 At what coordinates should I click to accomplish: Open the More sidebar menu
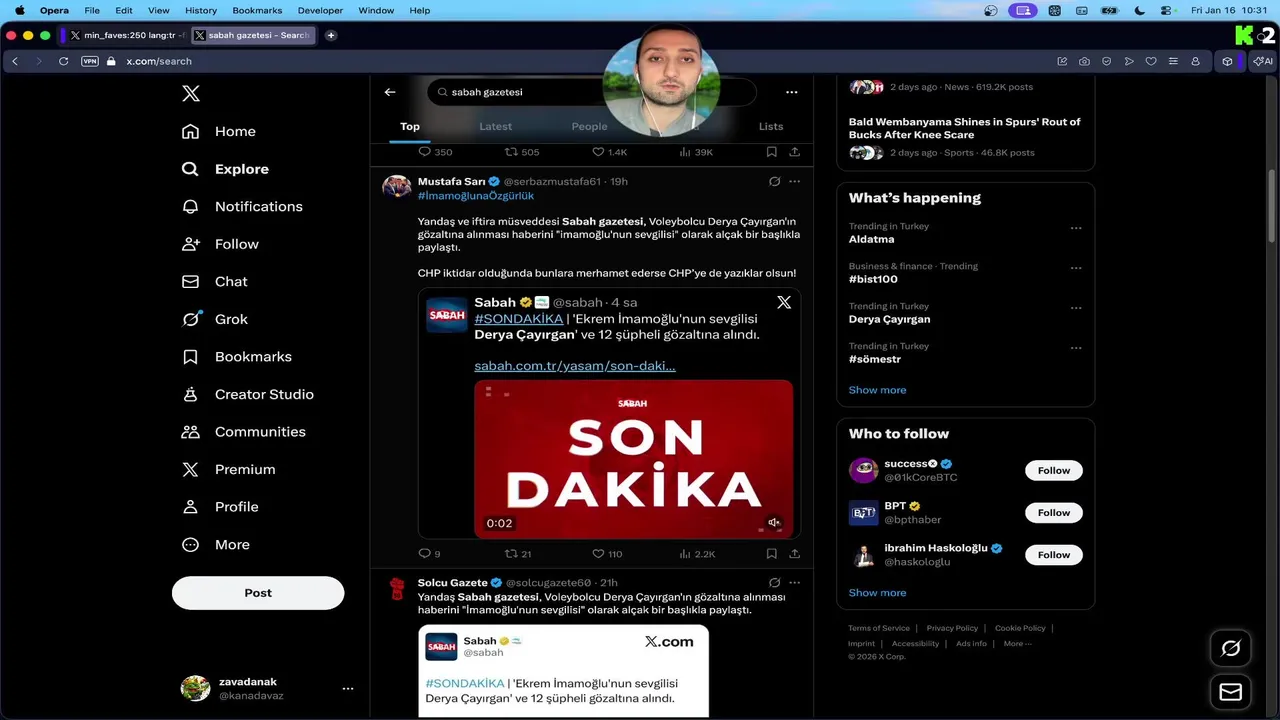click(216, 545)
